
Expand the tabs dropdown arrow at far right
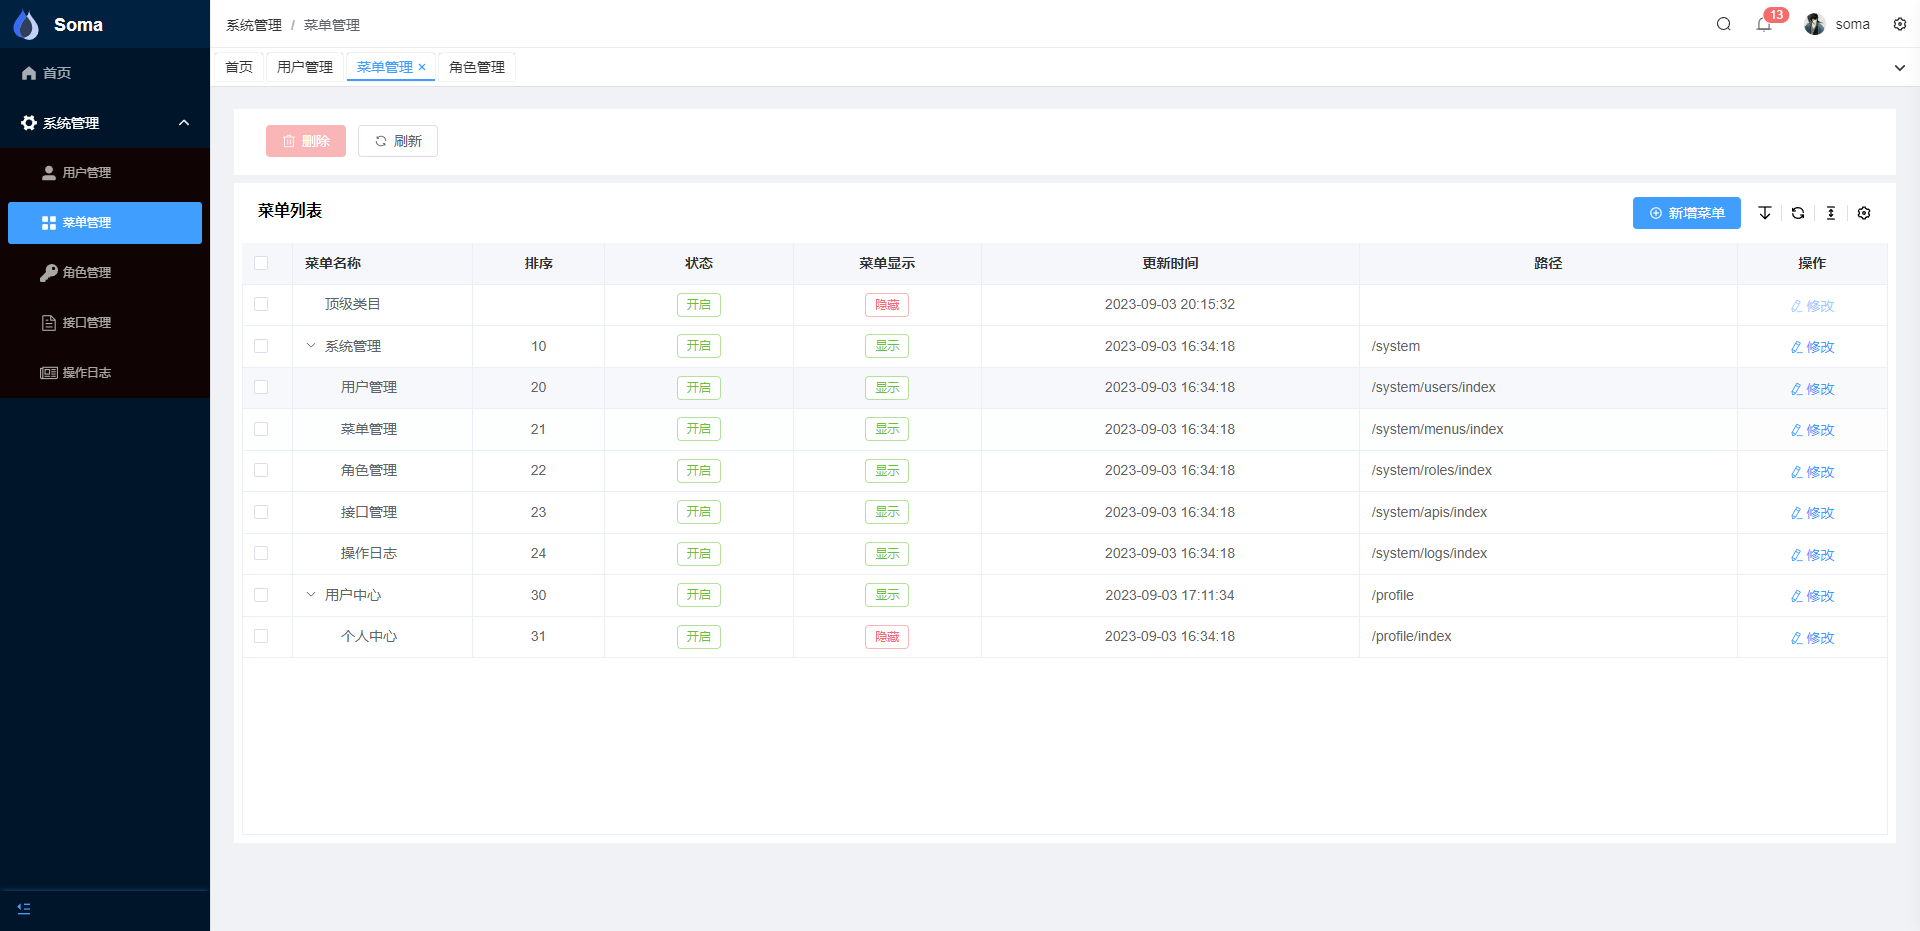point(1899,68)
